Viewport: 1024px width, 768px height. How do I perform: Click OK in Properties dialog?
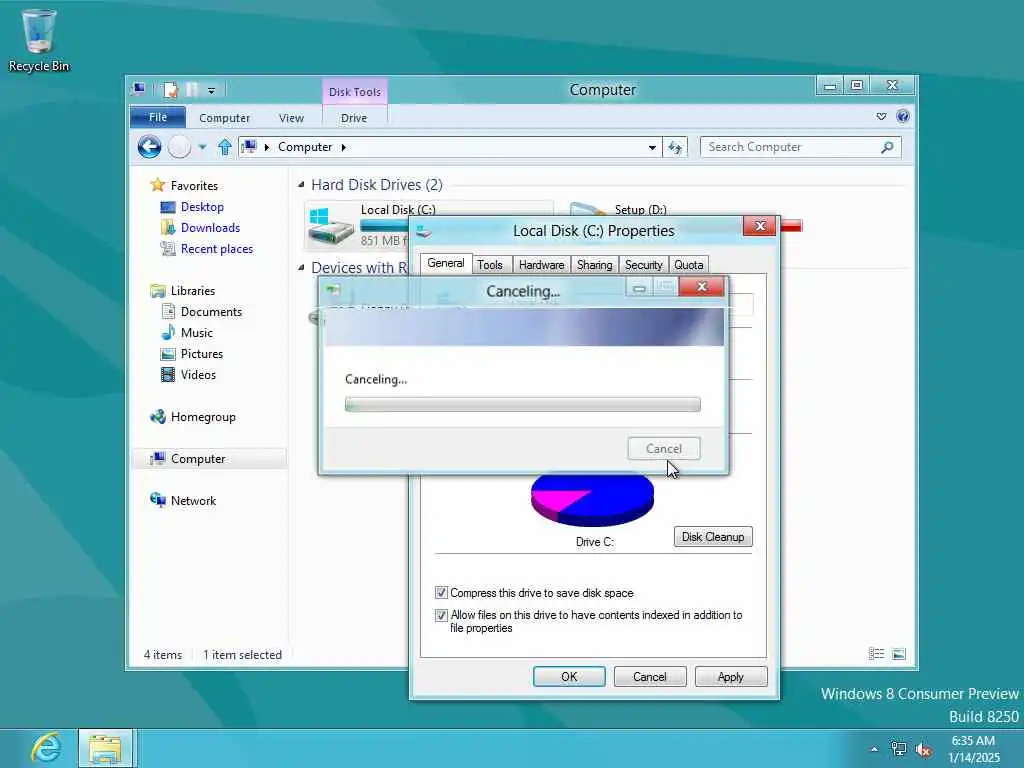coord(569,677)
